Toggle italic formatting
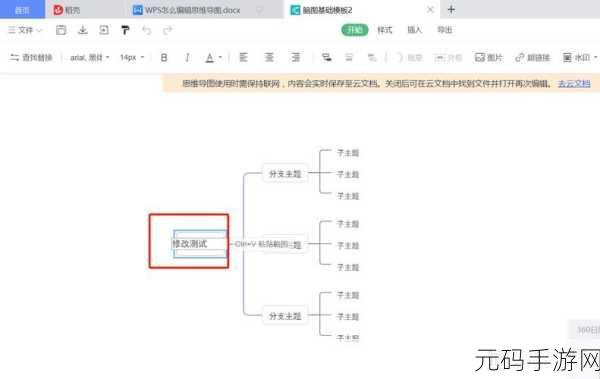Image resolution: width=600 pixels, height=379 pixels. [187, 57]
